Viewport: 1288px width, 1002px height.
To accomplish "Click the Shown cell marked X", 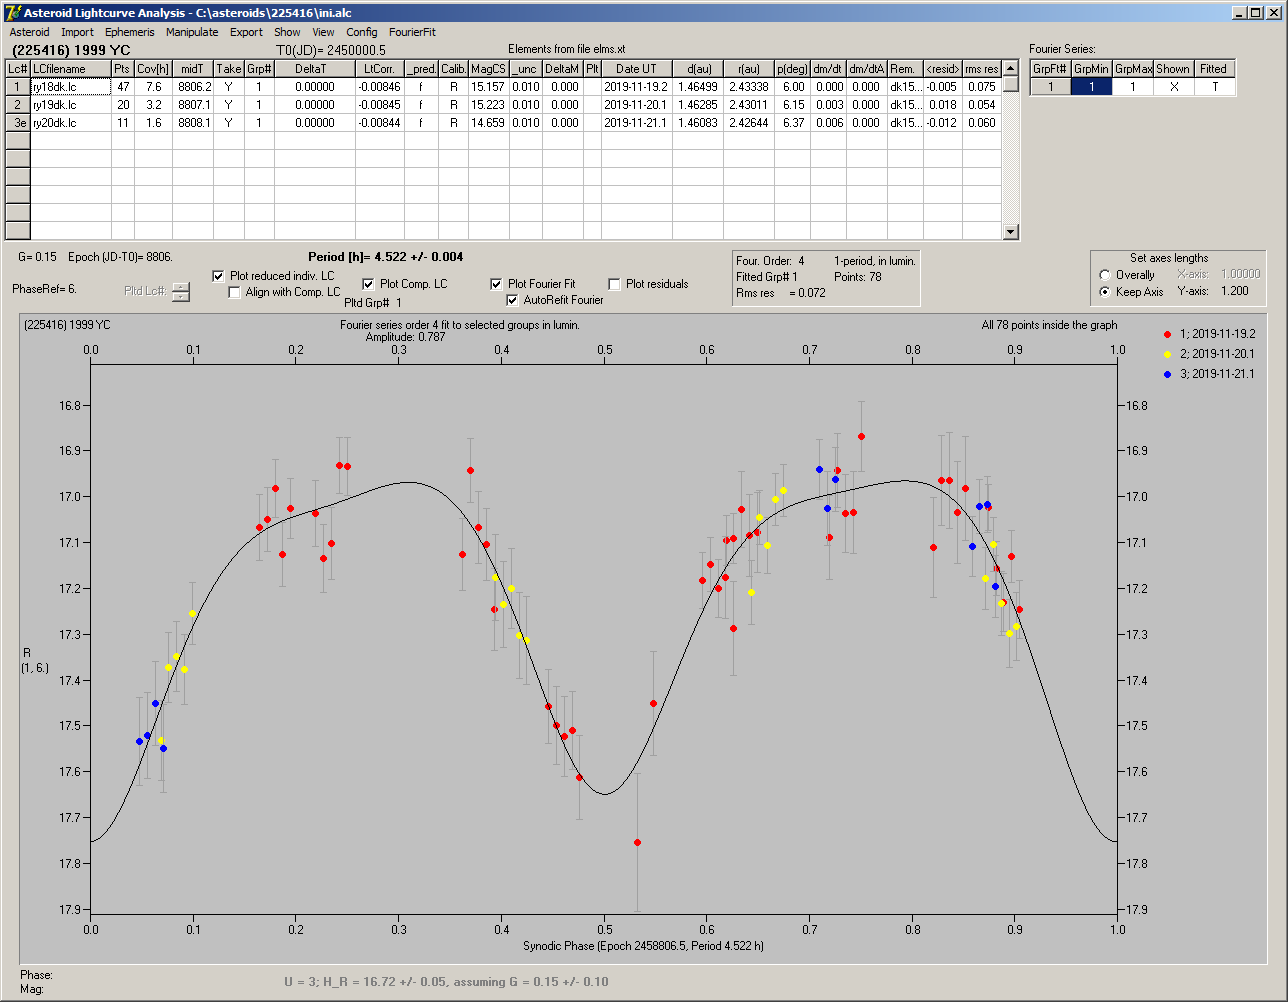I will point(1173,87).
